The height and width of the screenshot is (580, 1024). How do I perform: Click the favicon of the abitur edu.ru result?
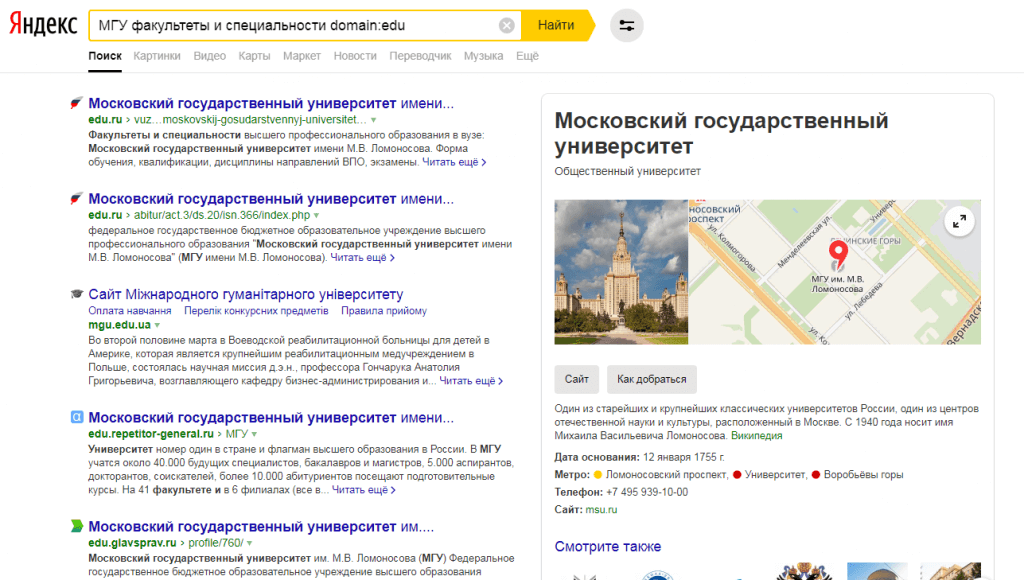pyautogui.click(x=76, y=199)
